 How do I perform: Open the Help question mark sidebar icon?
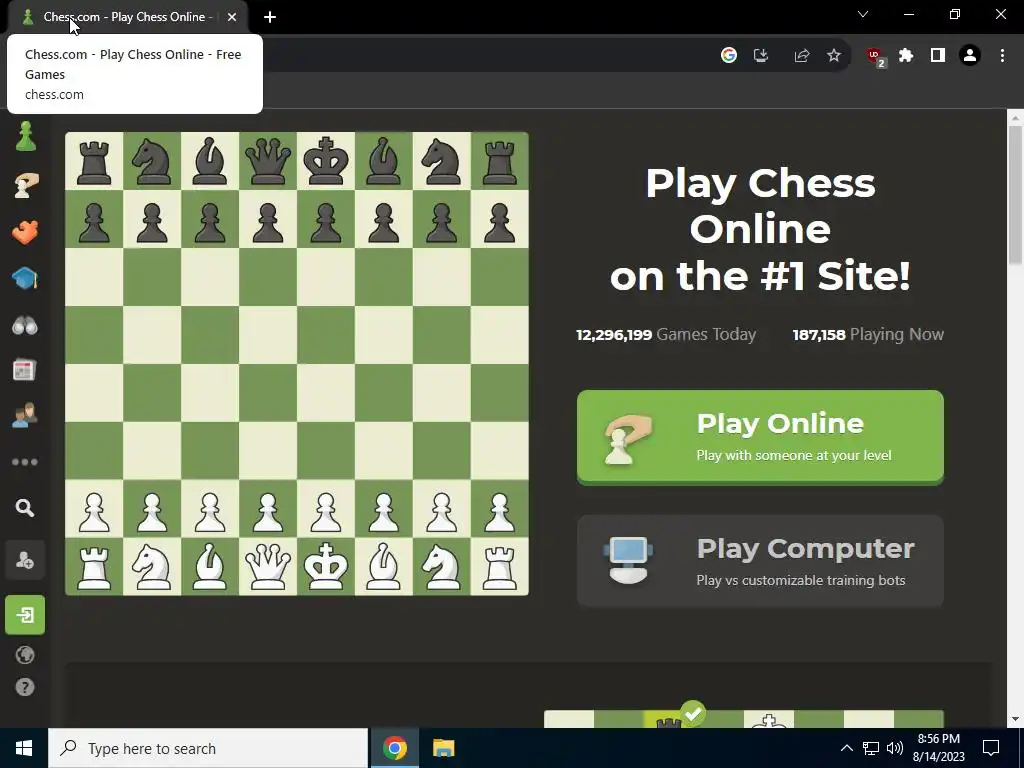25,687
